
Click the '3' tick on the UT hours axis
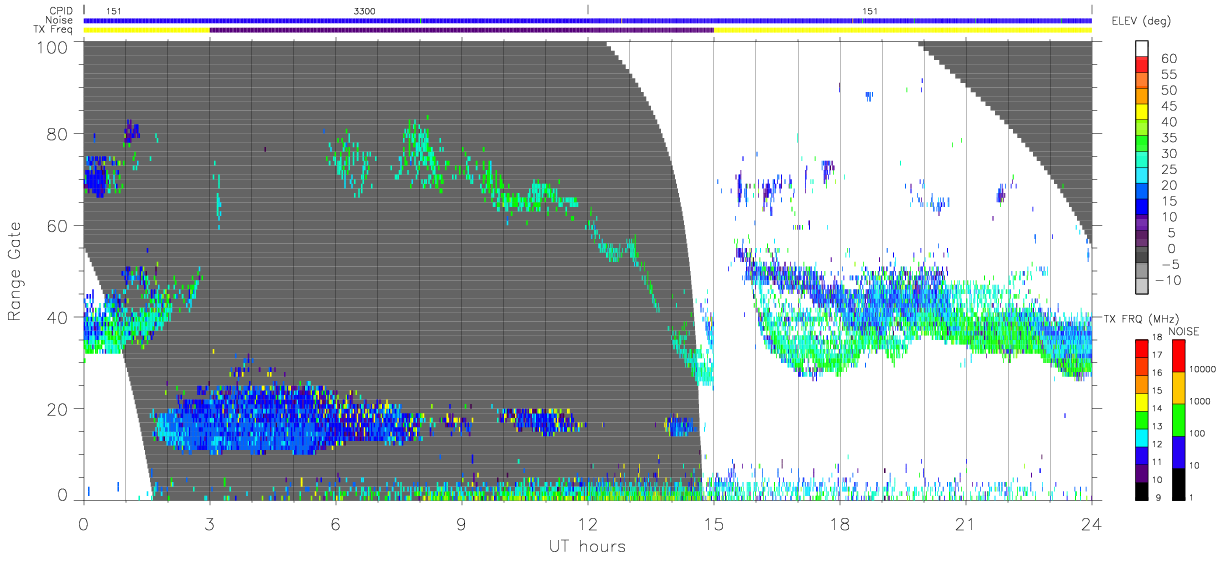pyautogui.click(x=209, y=523)
